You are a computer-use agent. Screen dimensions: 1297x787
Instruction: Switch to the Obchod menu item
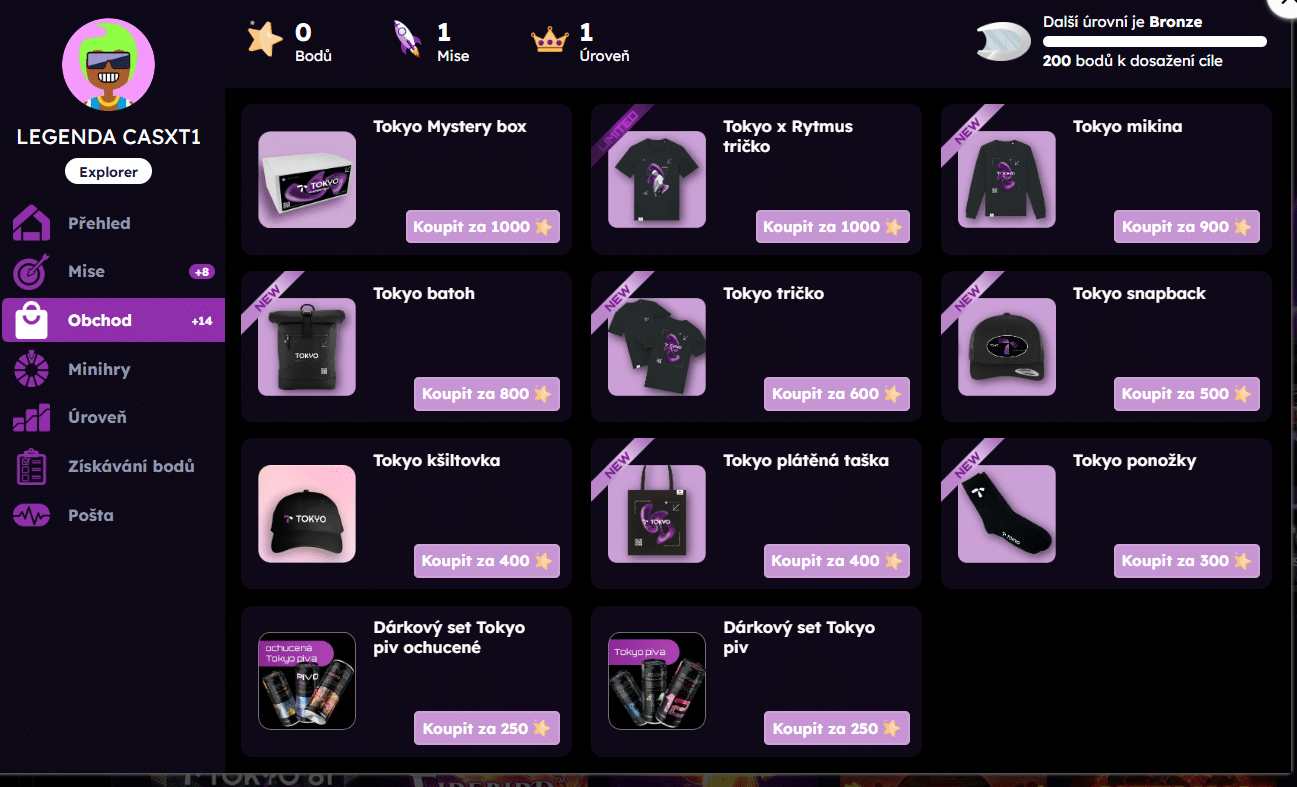click(113, 320)
